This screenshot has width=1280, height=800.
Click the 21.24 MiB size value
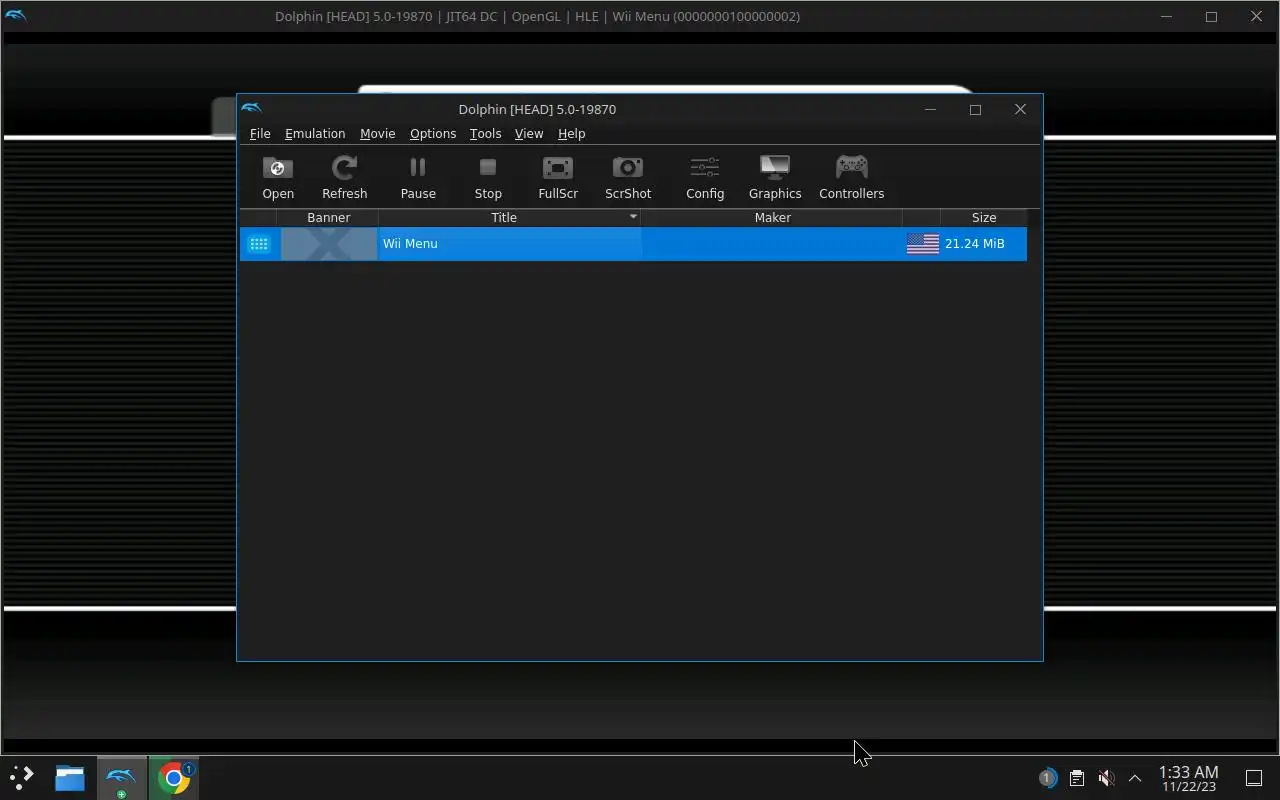tap(974, 244)
